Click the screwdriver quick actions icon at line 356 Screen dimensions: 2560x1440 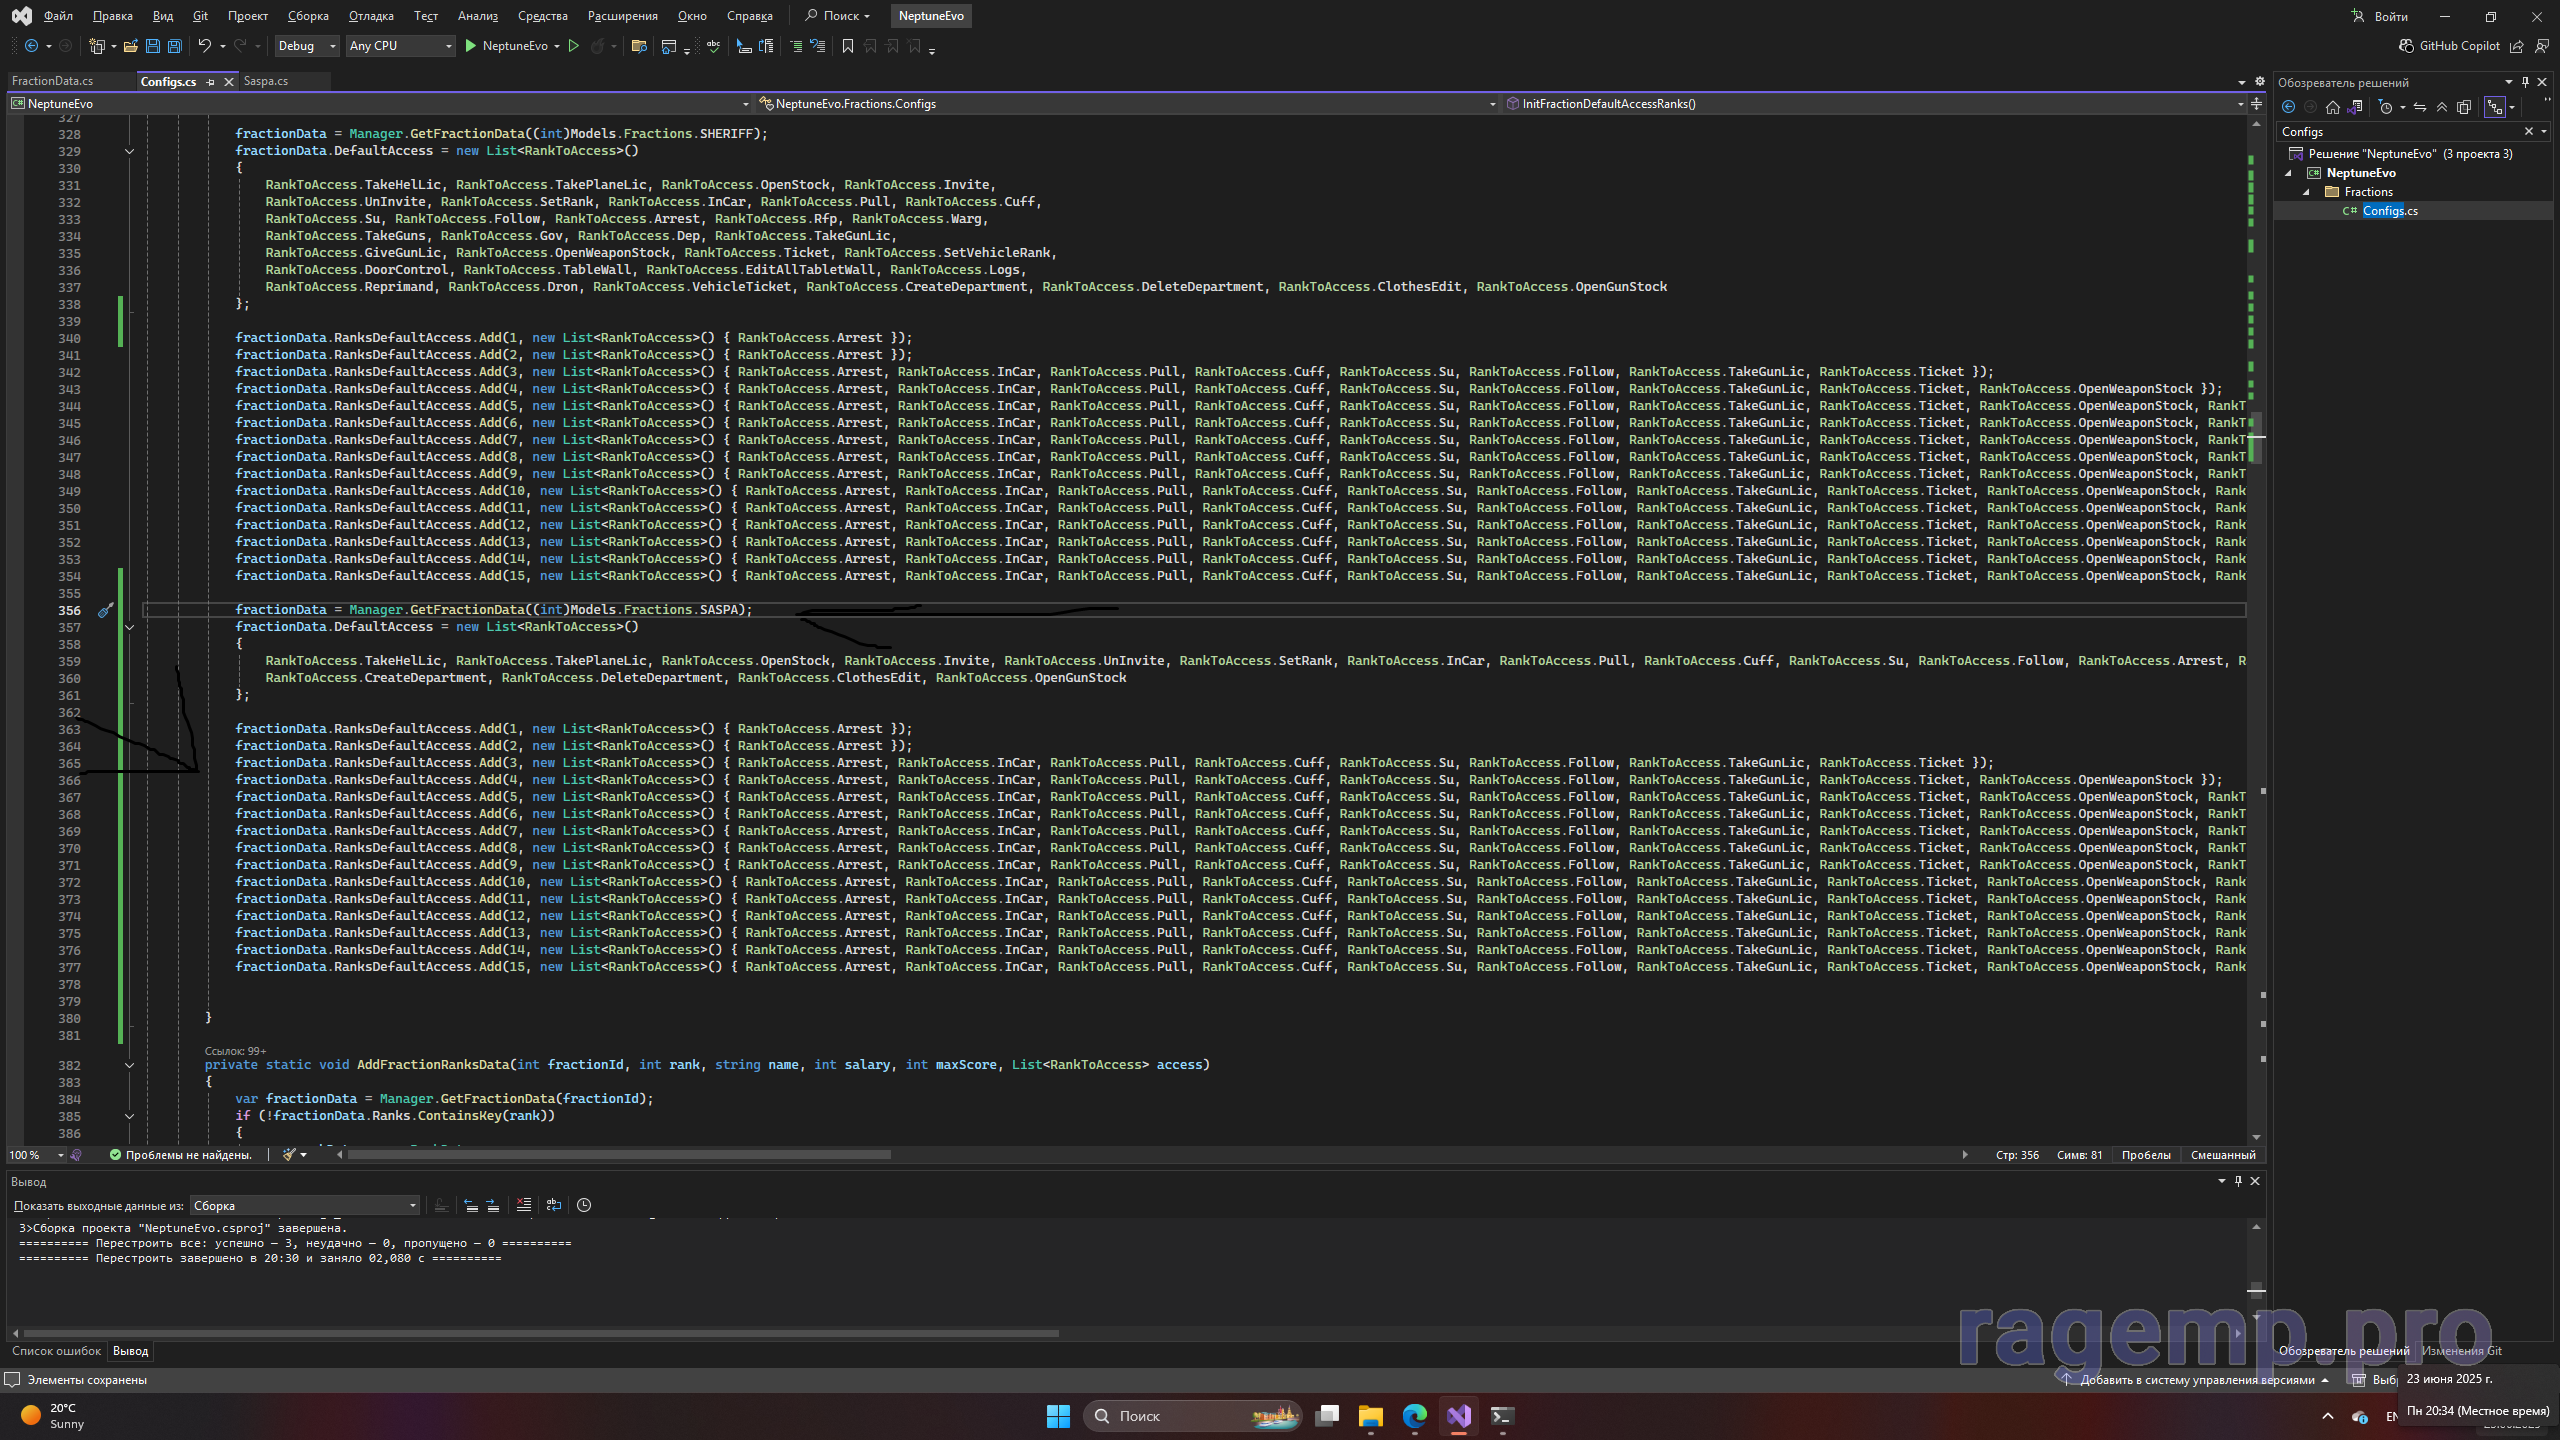105,610
